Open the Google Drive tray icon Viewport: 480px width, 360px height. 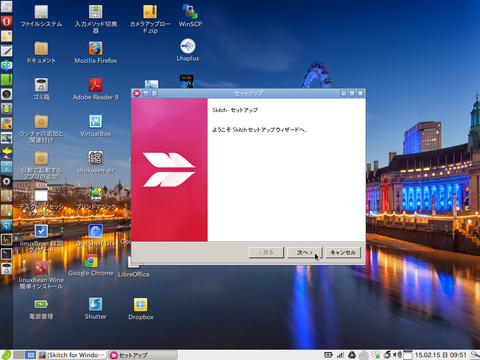pyautogui.click(x=352, y=355)
